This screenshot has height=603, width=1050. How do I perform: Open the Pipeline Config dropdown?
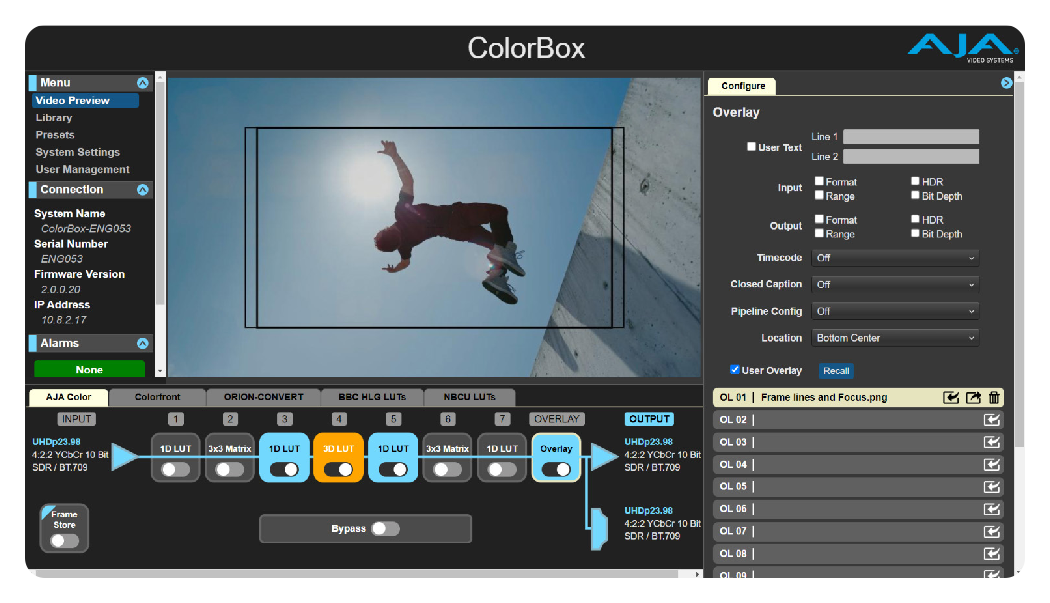tap(895, 312)
